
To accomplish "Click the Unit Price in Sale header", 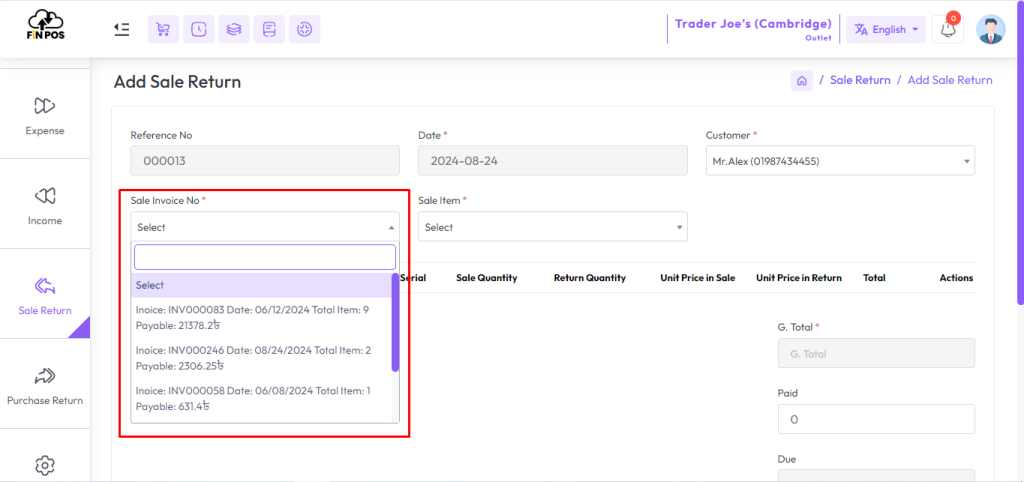I will (x=697, y=278).
